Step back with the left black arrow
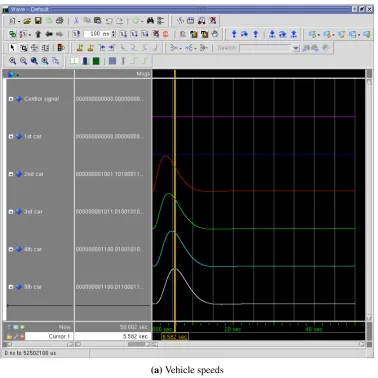 [49, 34]
